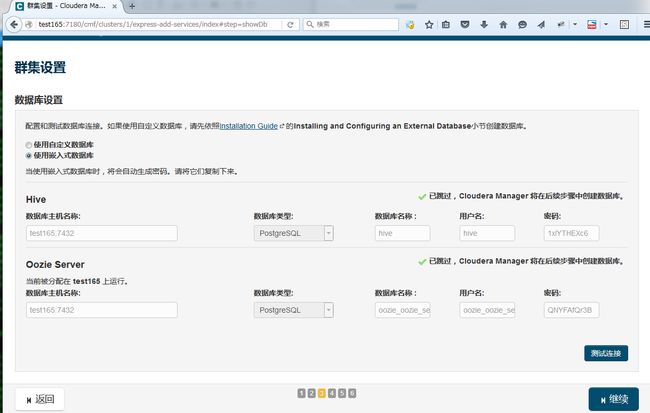Image resolution: width=650 pixels, height=413 pixels.
Task: Open the Firefox hamburger menu
Action: point(646,24)
